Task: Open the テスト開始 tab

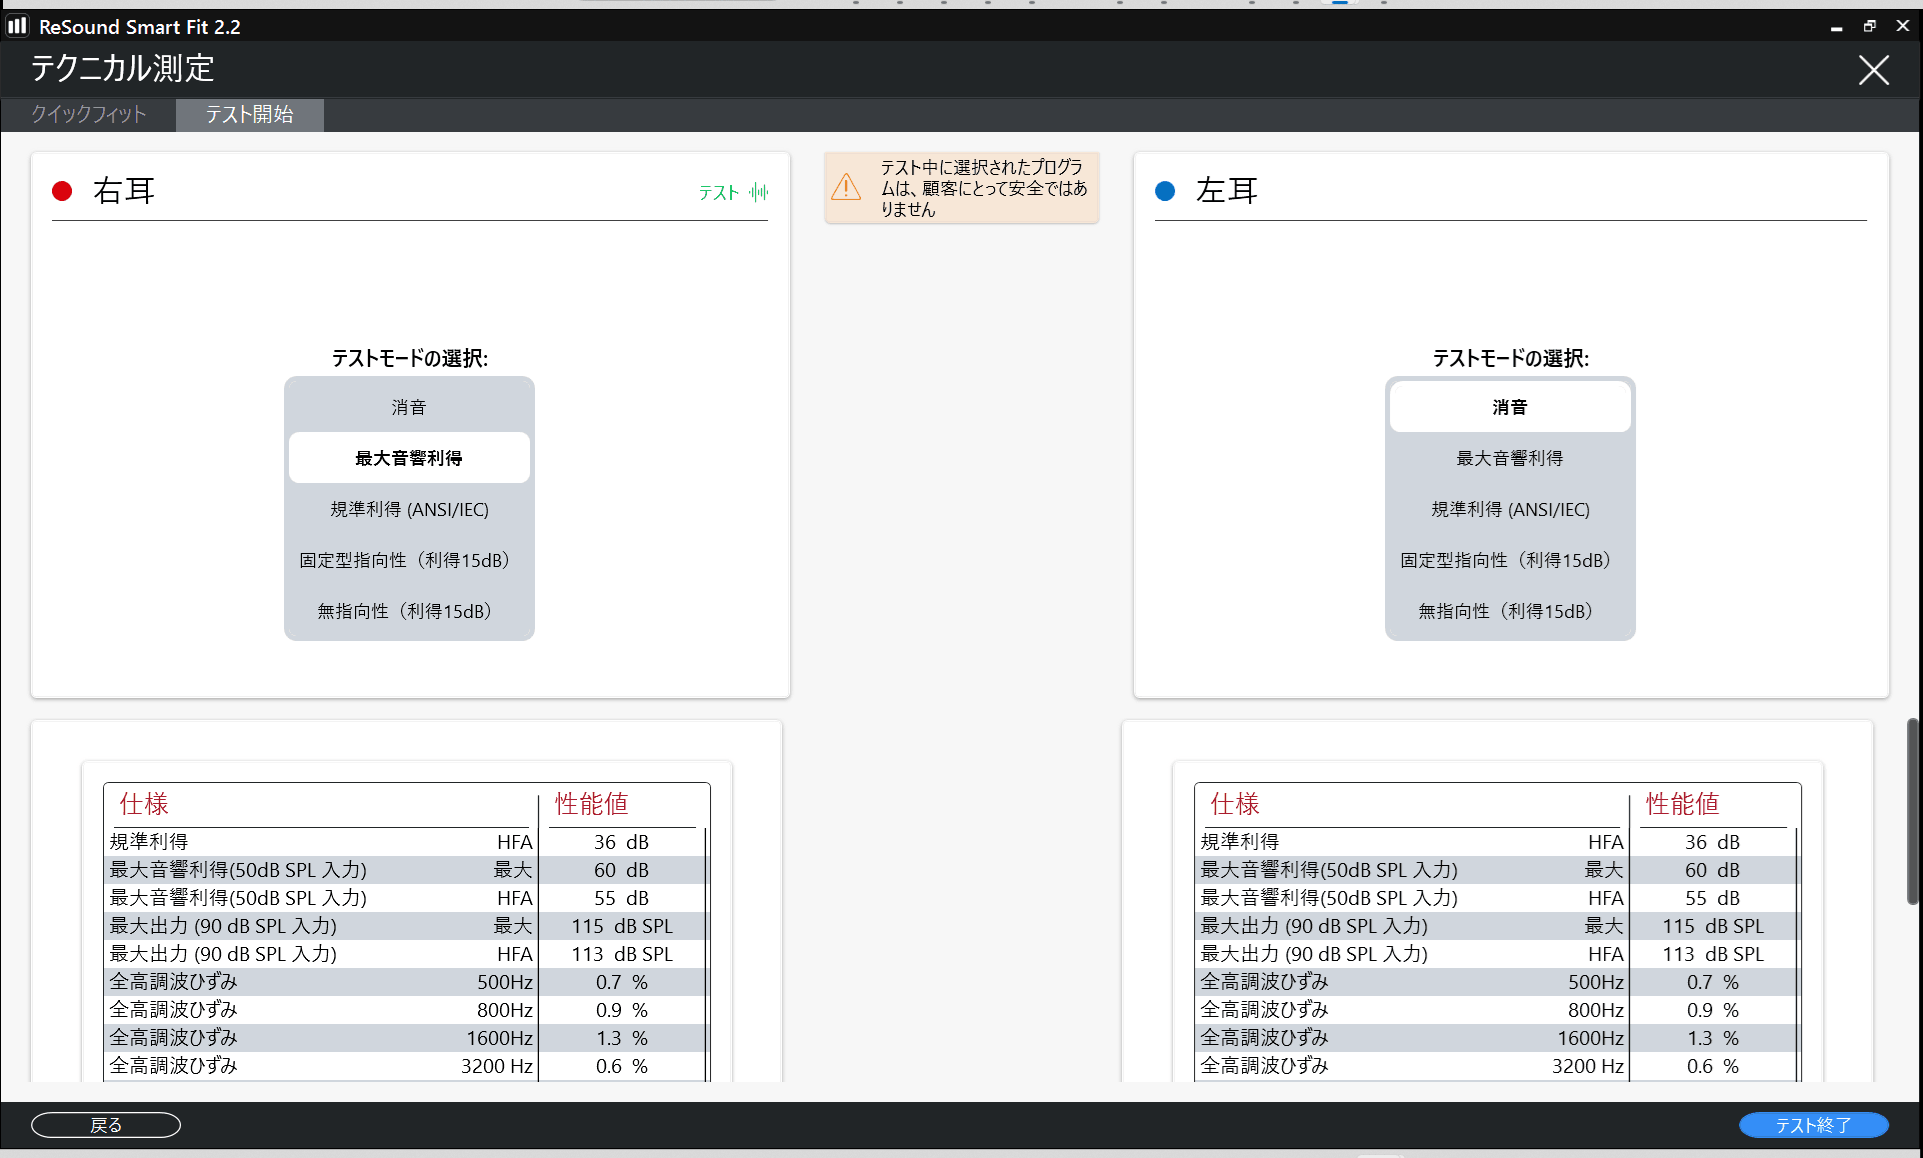Action: [x=249, y=114]
